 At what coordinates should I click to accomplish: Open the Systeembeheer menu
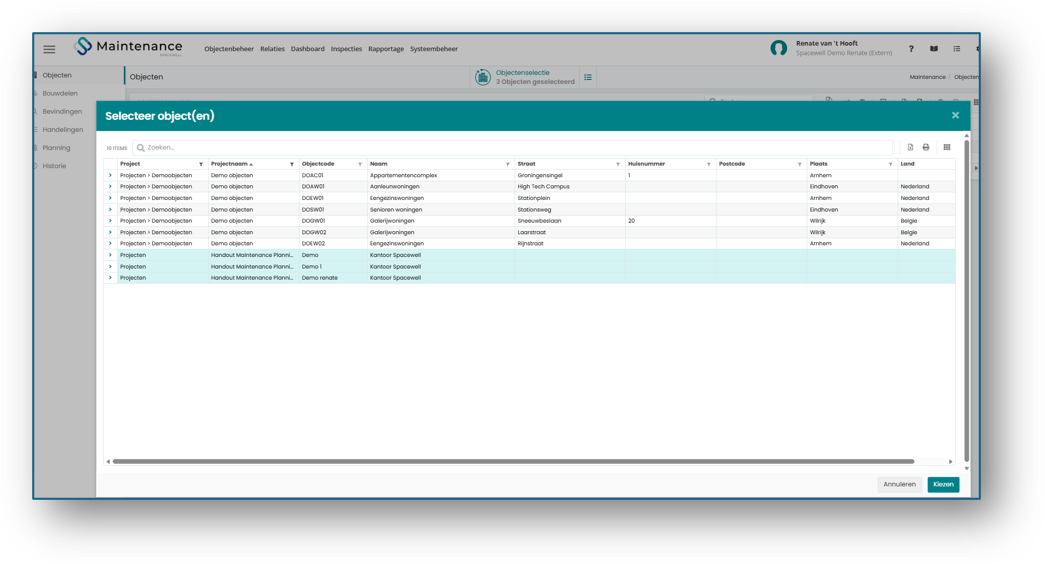click(x=434, y=49)
